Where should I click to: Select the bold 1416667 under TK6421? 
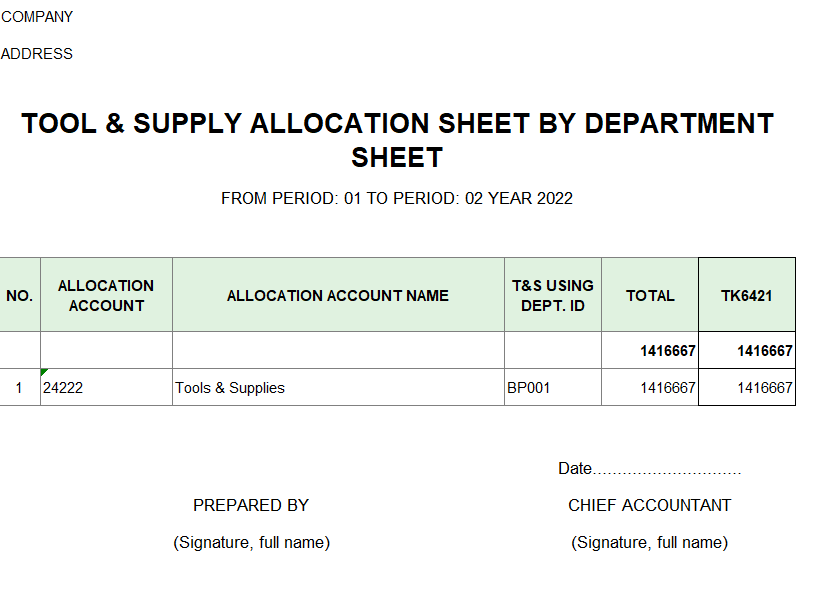765,351
